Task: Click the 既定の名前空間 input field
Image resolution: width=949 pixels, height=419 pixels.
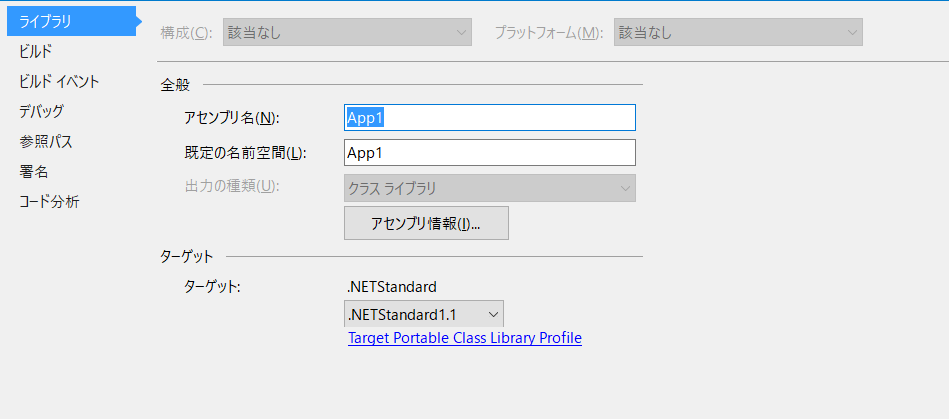Action: pos(490,153)
